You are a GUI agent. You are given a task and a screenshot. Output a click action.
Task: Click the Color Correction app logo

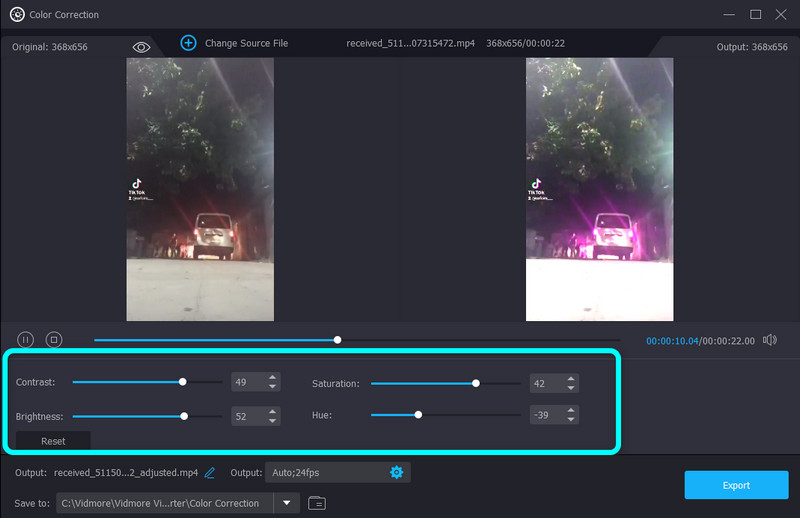pyautogui.click(x=17, y=15)
